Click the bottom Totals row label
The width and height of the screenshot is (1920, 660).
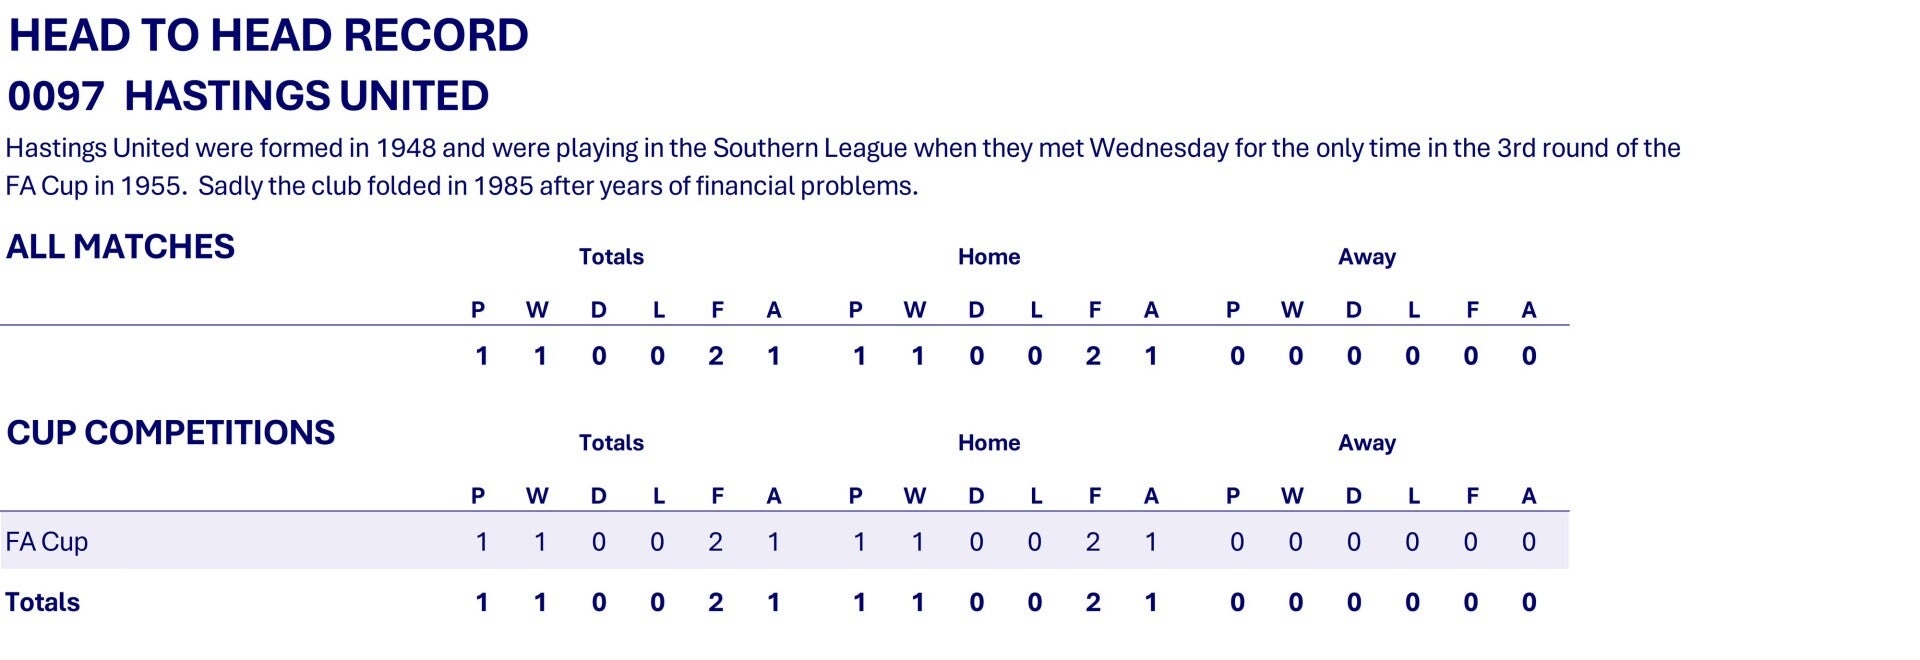click(42, 602)
